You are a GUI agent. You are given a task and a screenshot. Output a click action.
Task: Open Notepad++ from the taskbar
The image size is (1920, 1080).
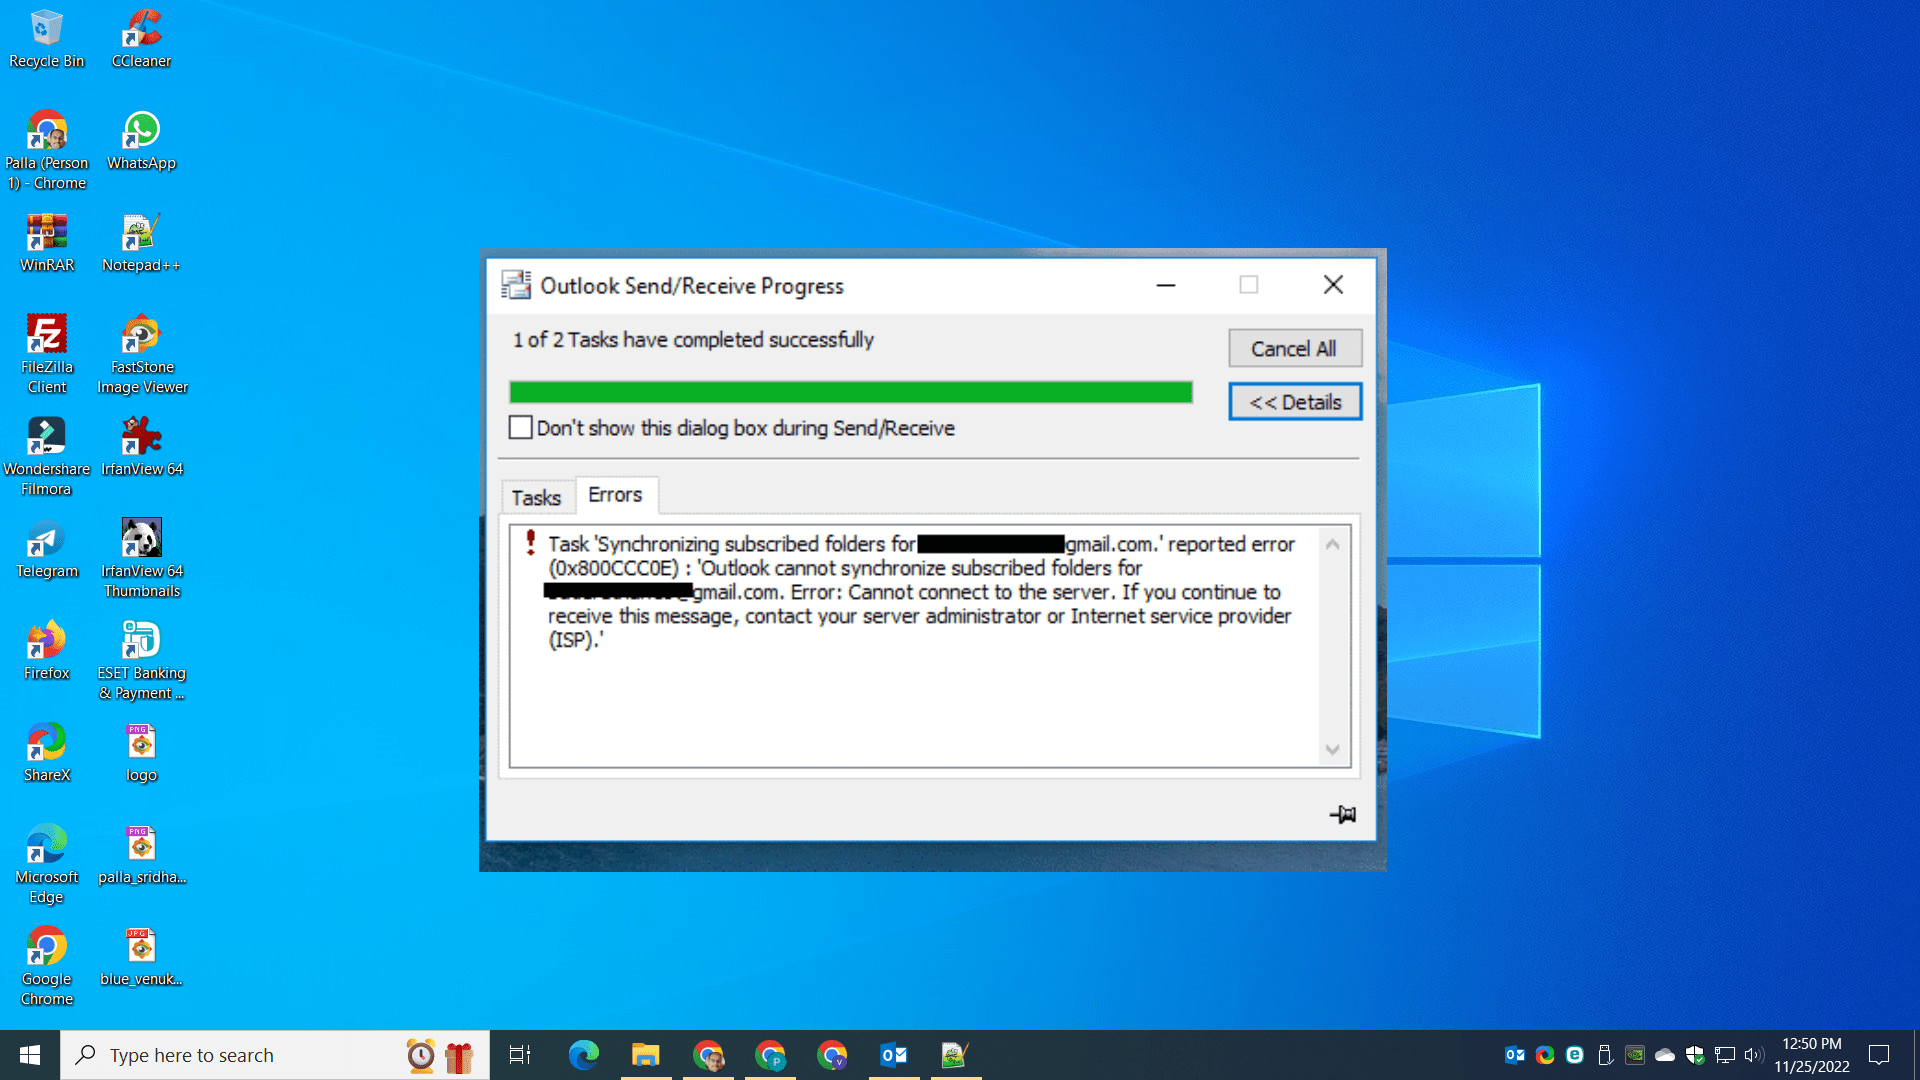point(956,1055)
